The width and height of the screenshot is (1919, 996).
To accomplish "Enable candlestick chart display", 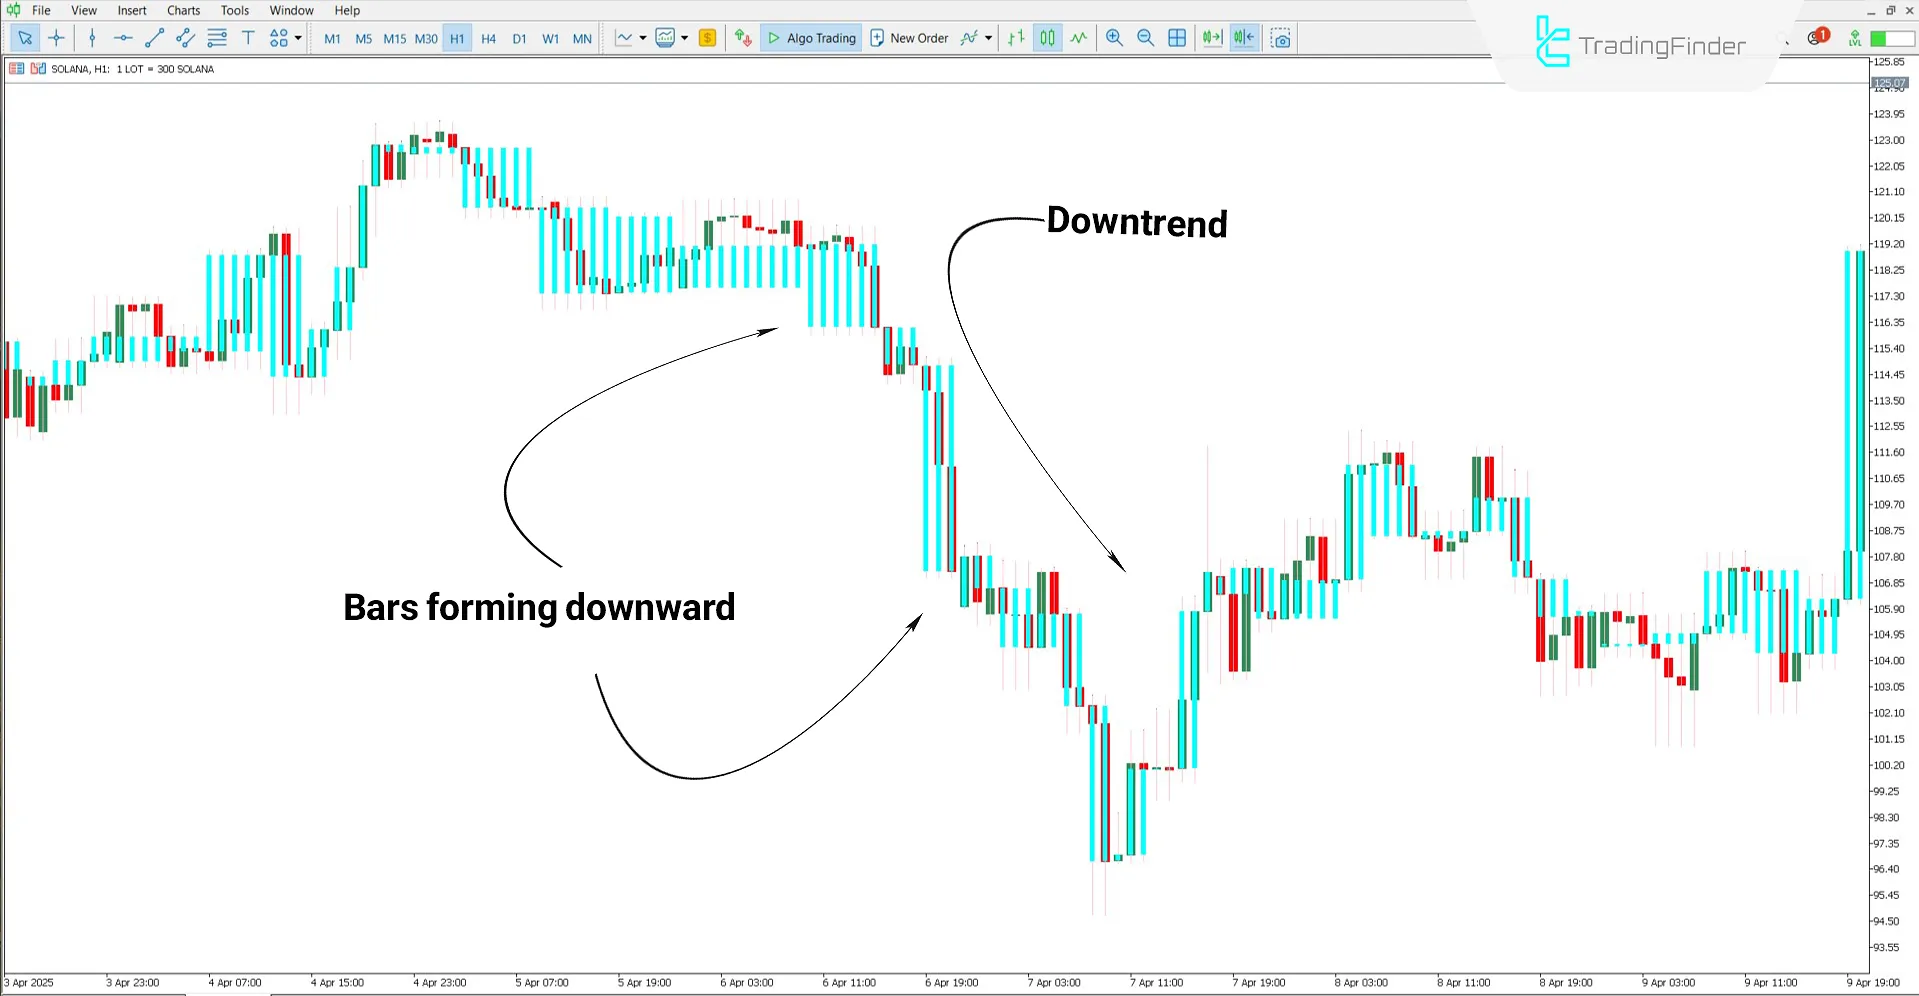I will pyautogui.click(x=1047, y=38).
